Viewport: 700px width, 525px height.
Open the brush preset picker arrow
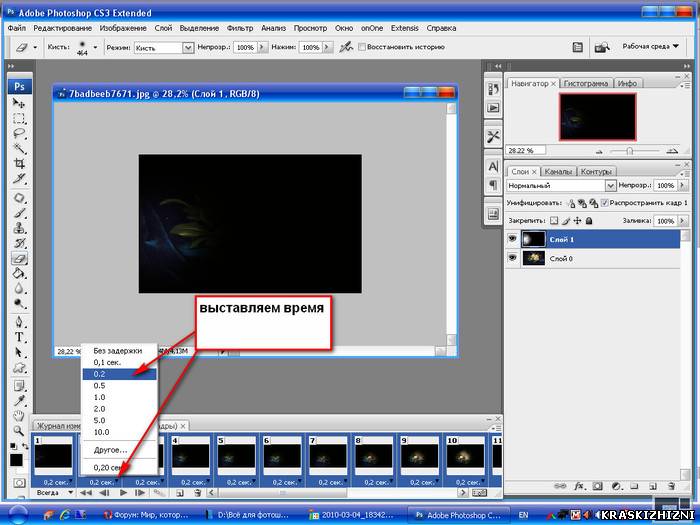(95, 47)
